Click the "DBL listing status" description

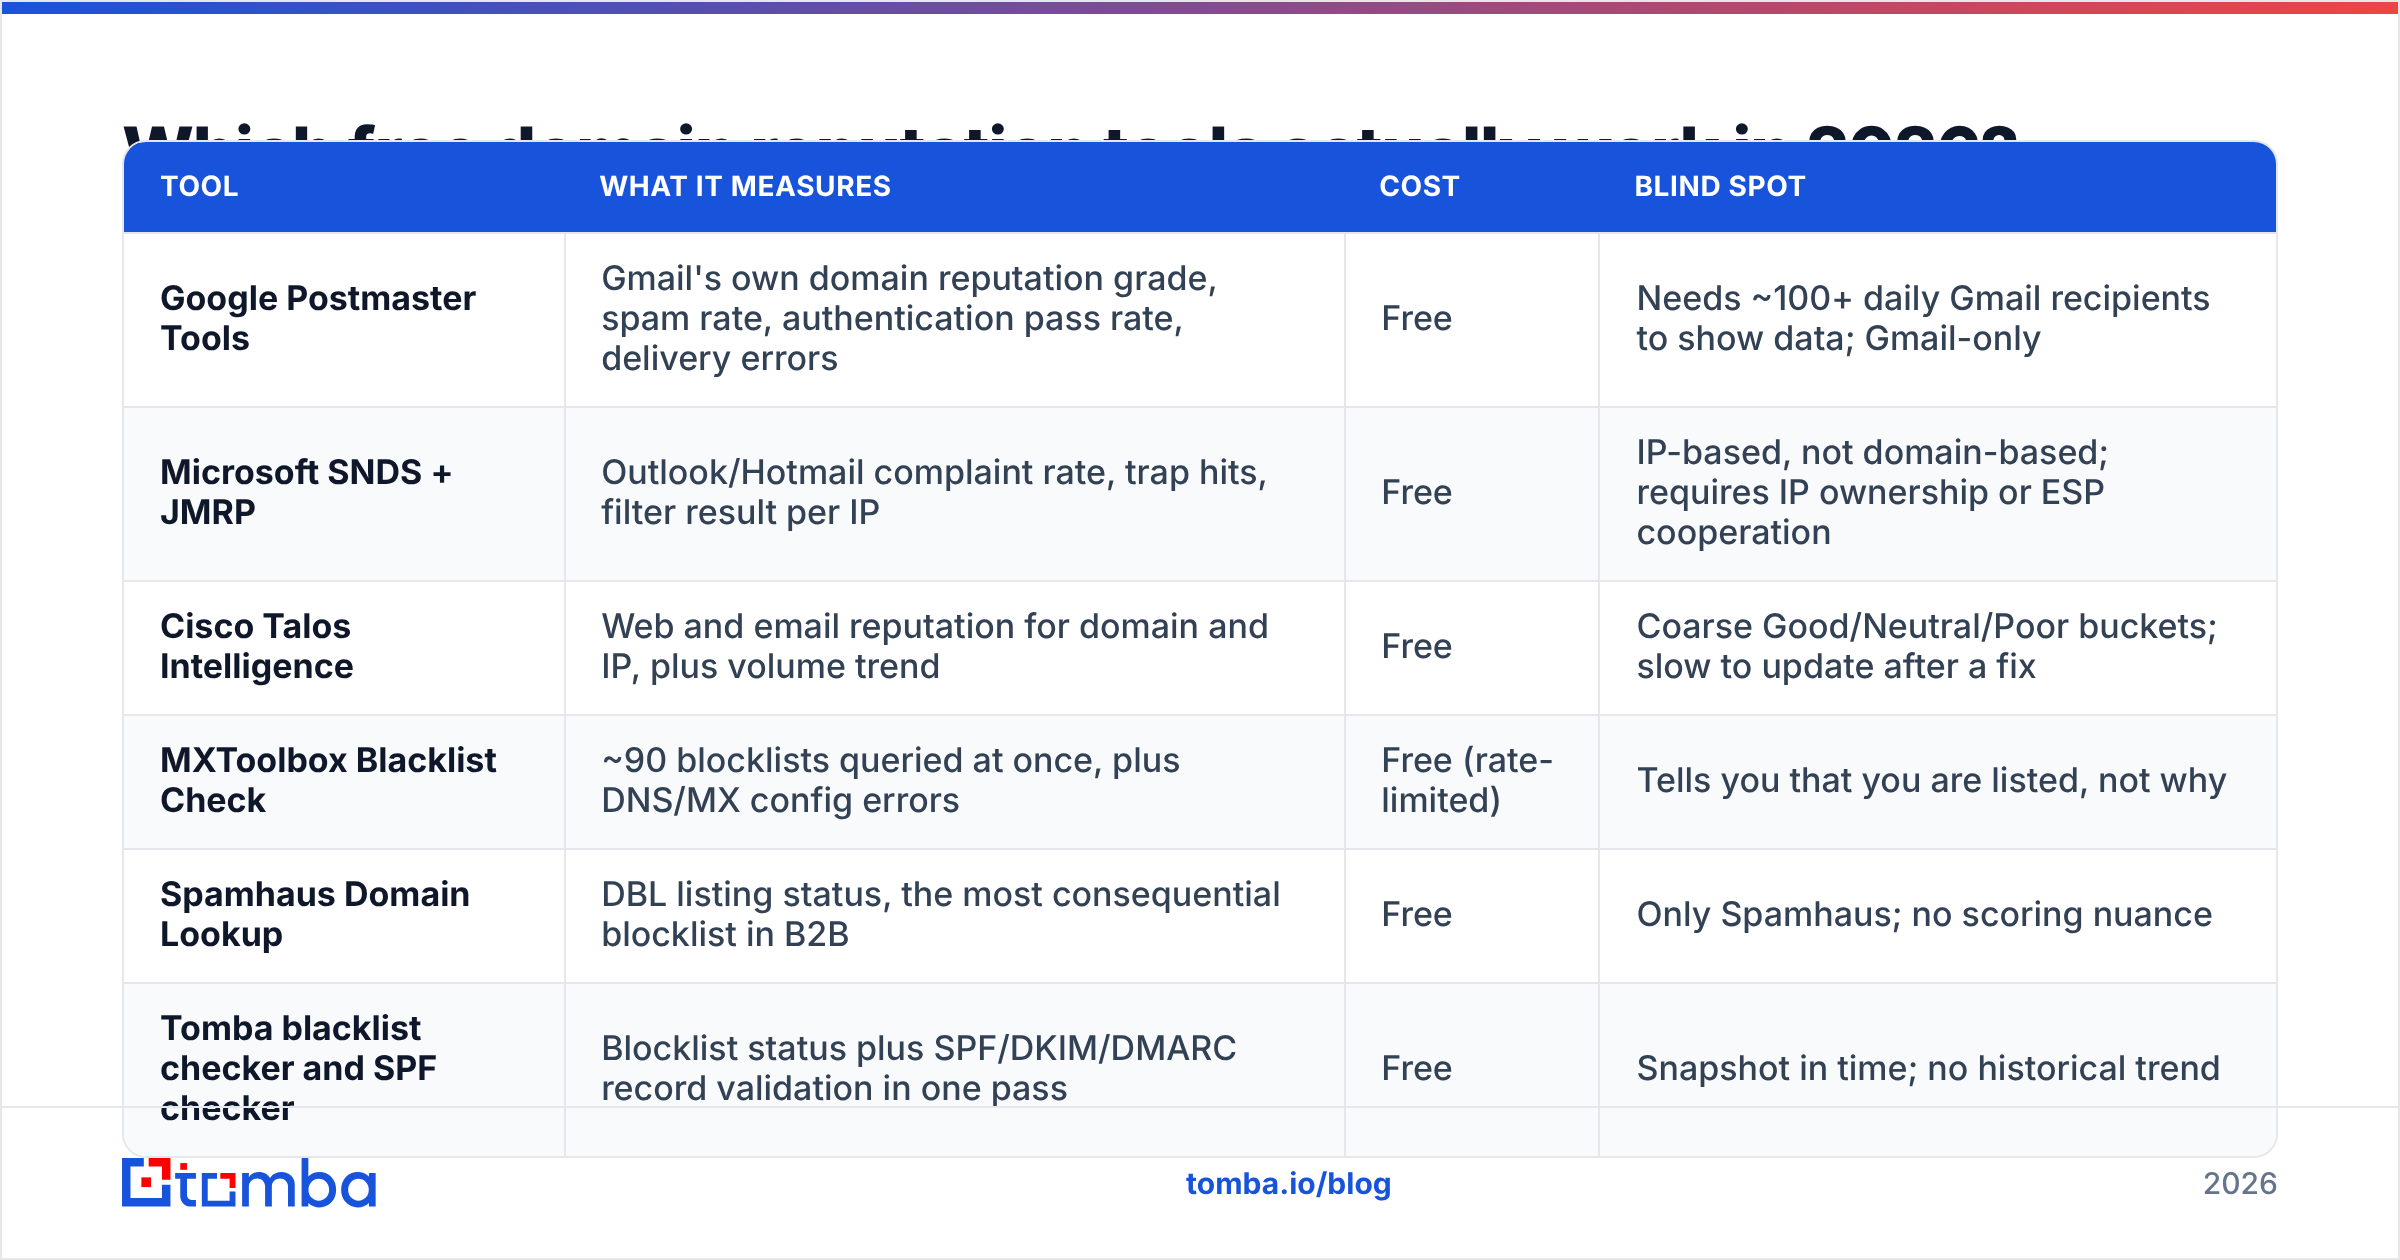[940, 914]
